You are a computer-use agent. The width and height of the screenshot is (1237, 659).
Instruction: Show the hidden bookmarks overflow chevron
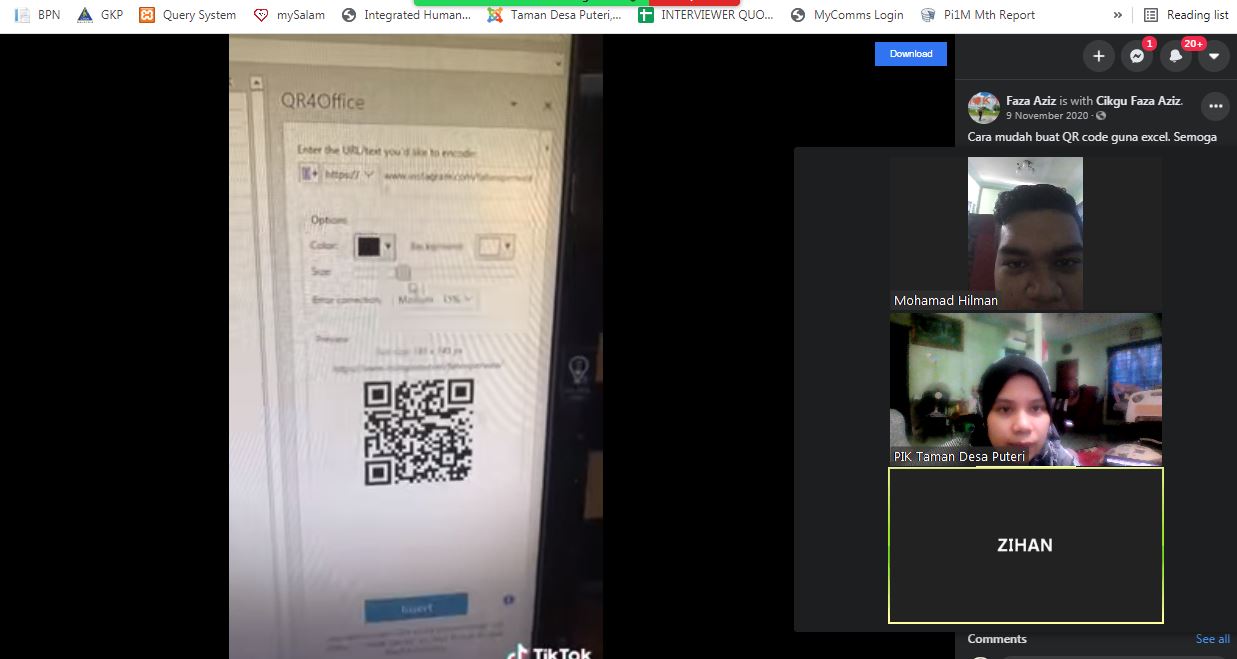[1117, 15]
